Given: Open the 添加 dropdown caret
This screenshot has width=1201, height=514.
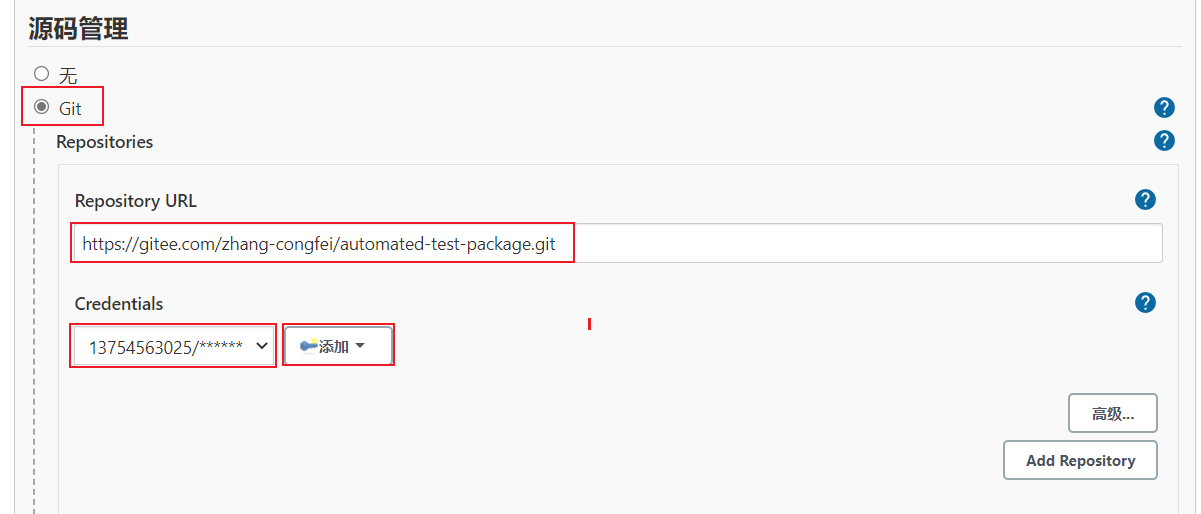Looking at the screenshot, I should pos(359,346).
